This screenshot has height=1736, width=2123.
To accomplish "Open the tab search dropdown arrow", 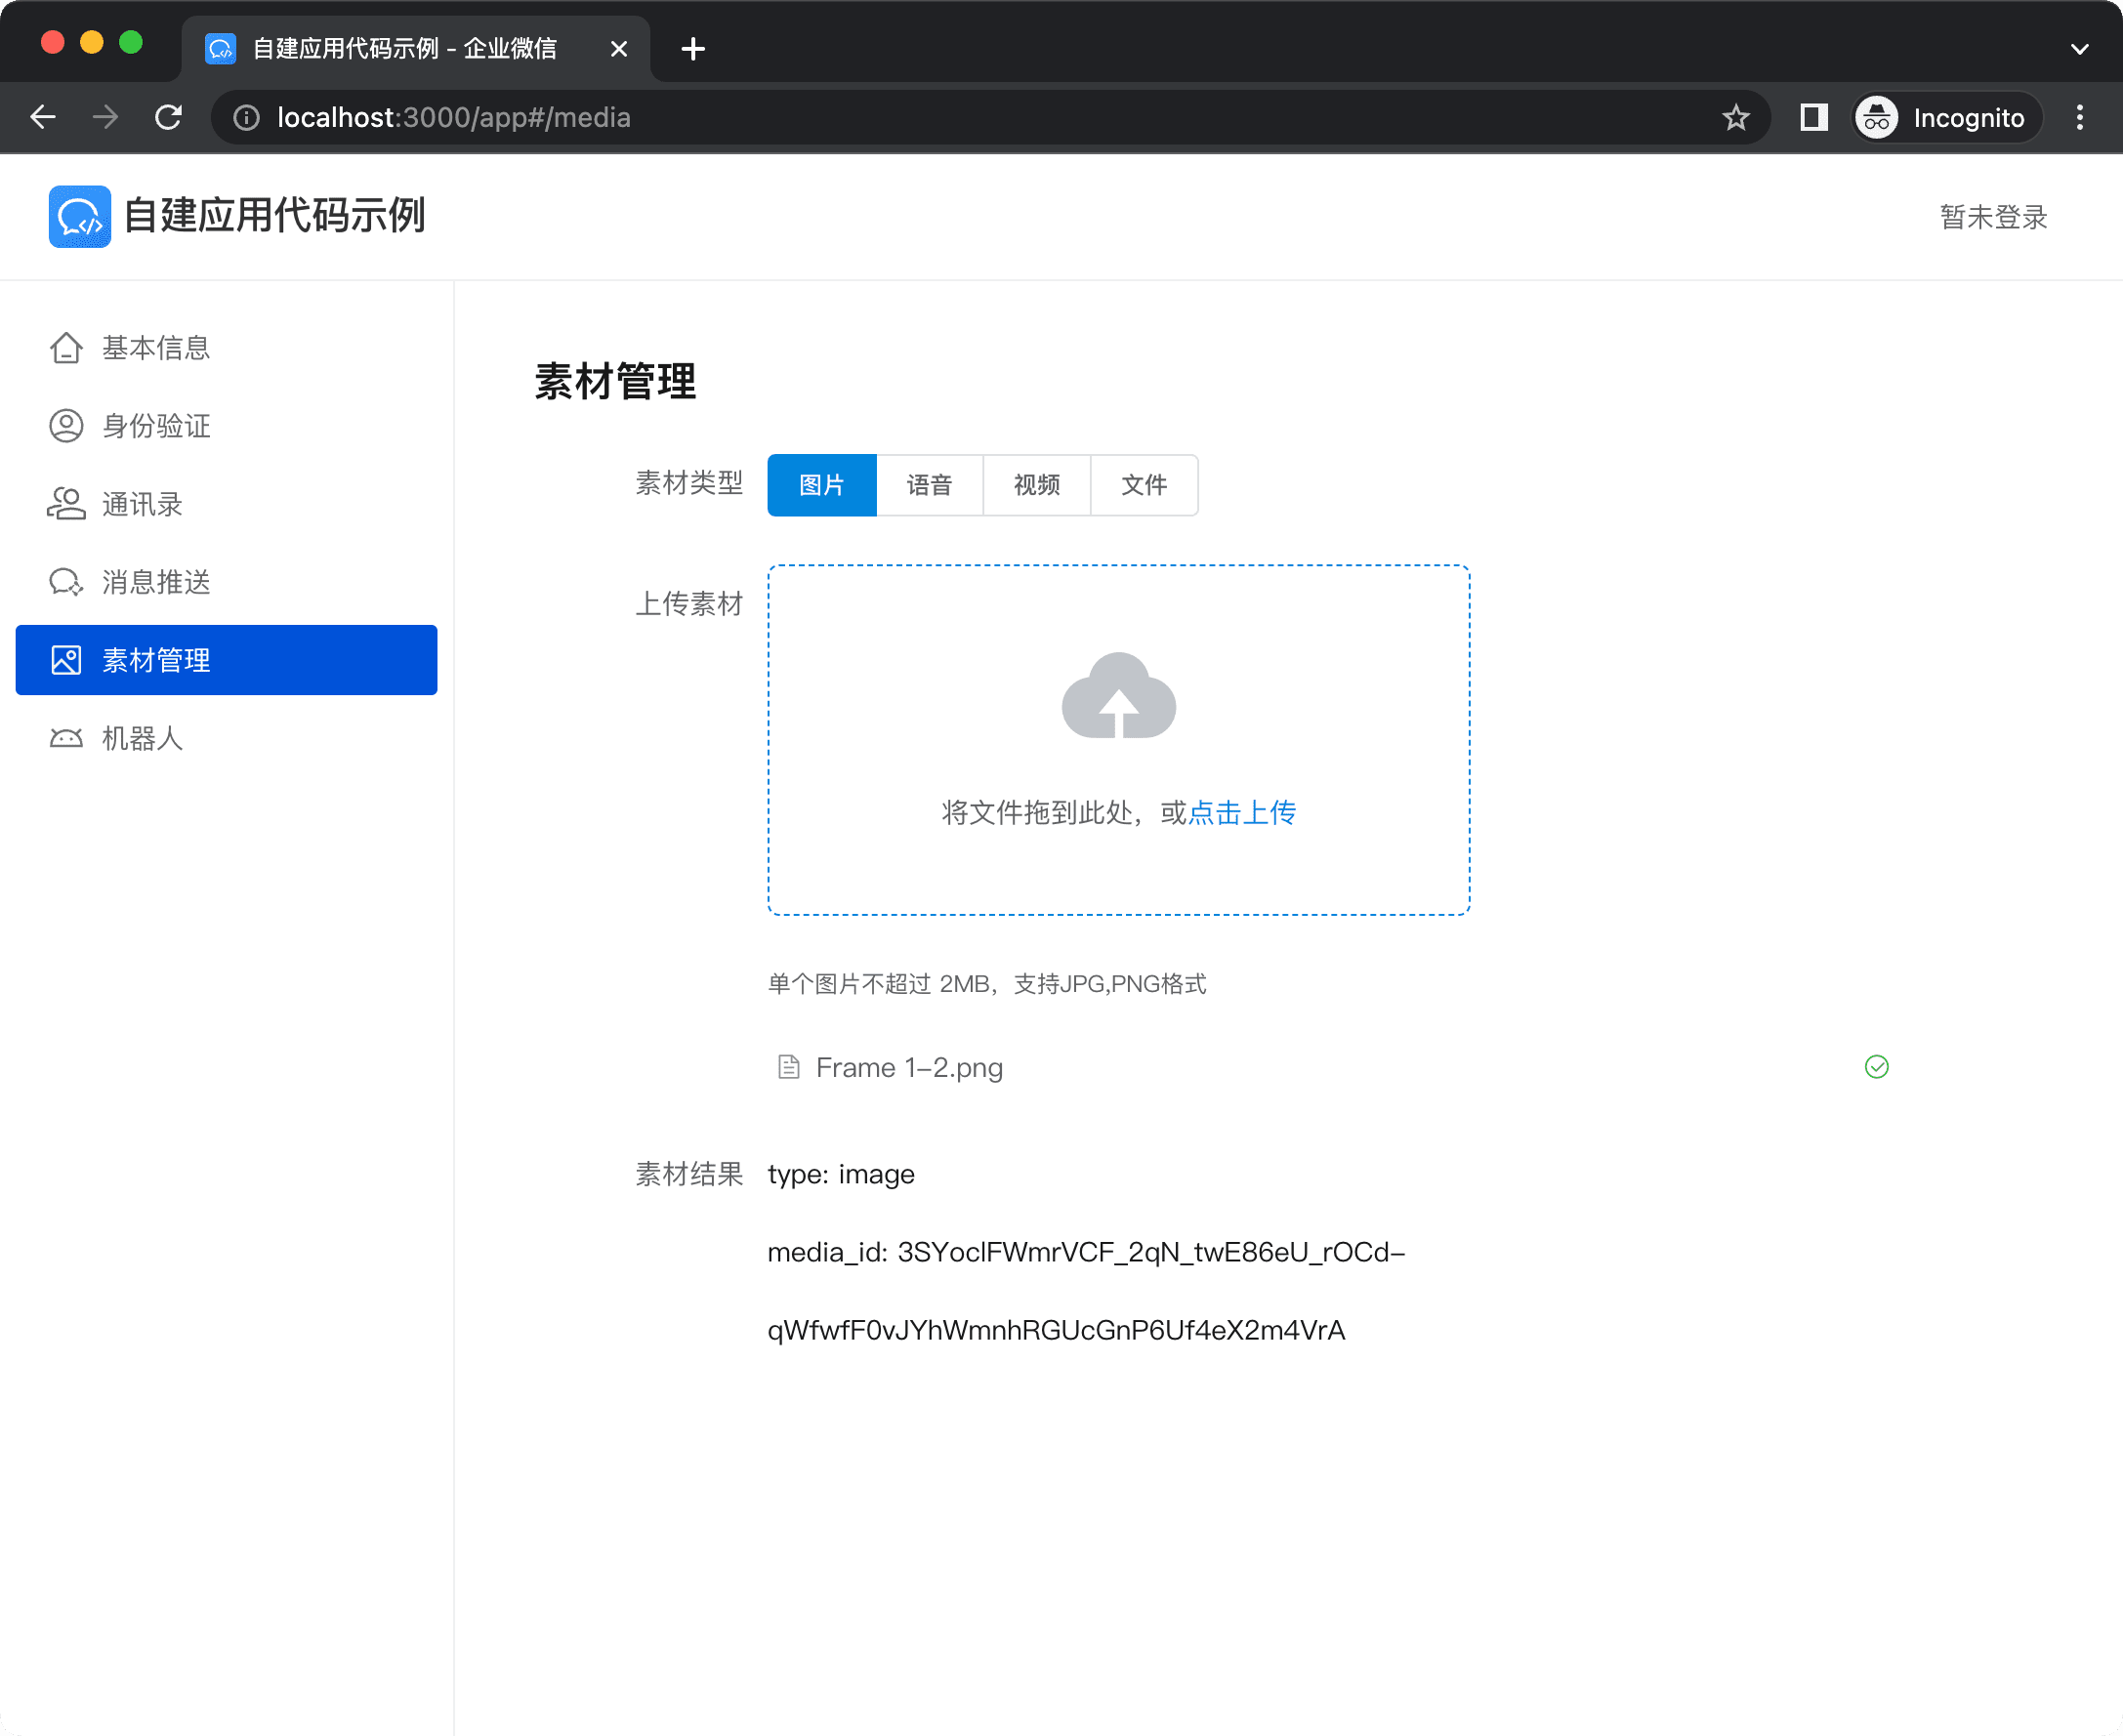I will tap(2079, 49).
